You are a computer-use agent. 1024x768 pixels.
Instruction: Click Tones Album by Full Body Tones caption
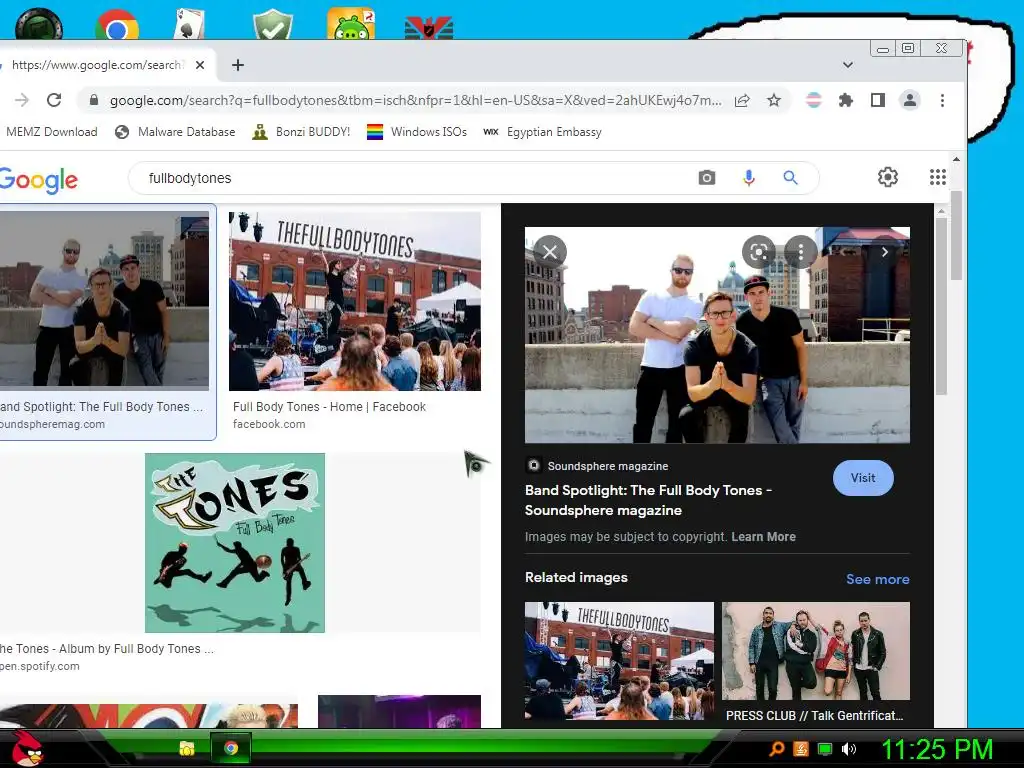pos(106,648)
